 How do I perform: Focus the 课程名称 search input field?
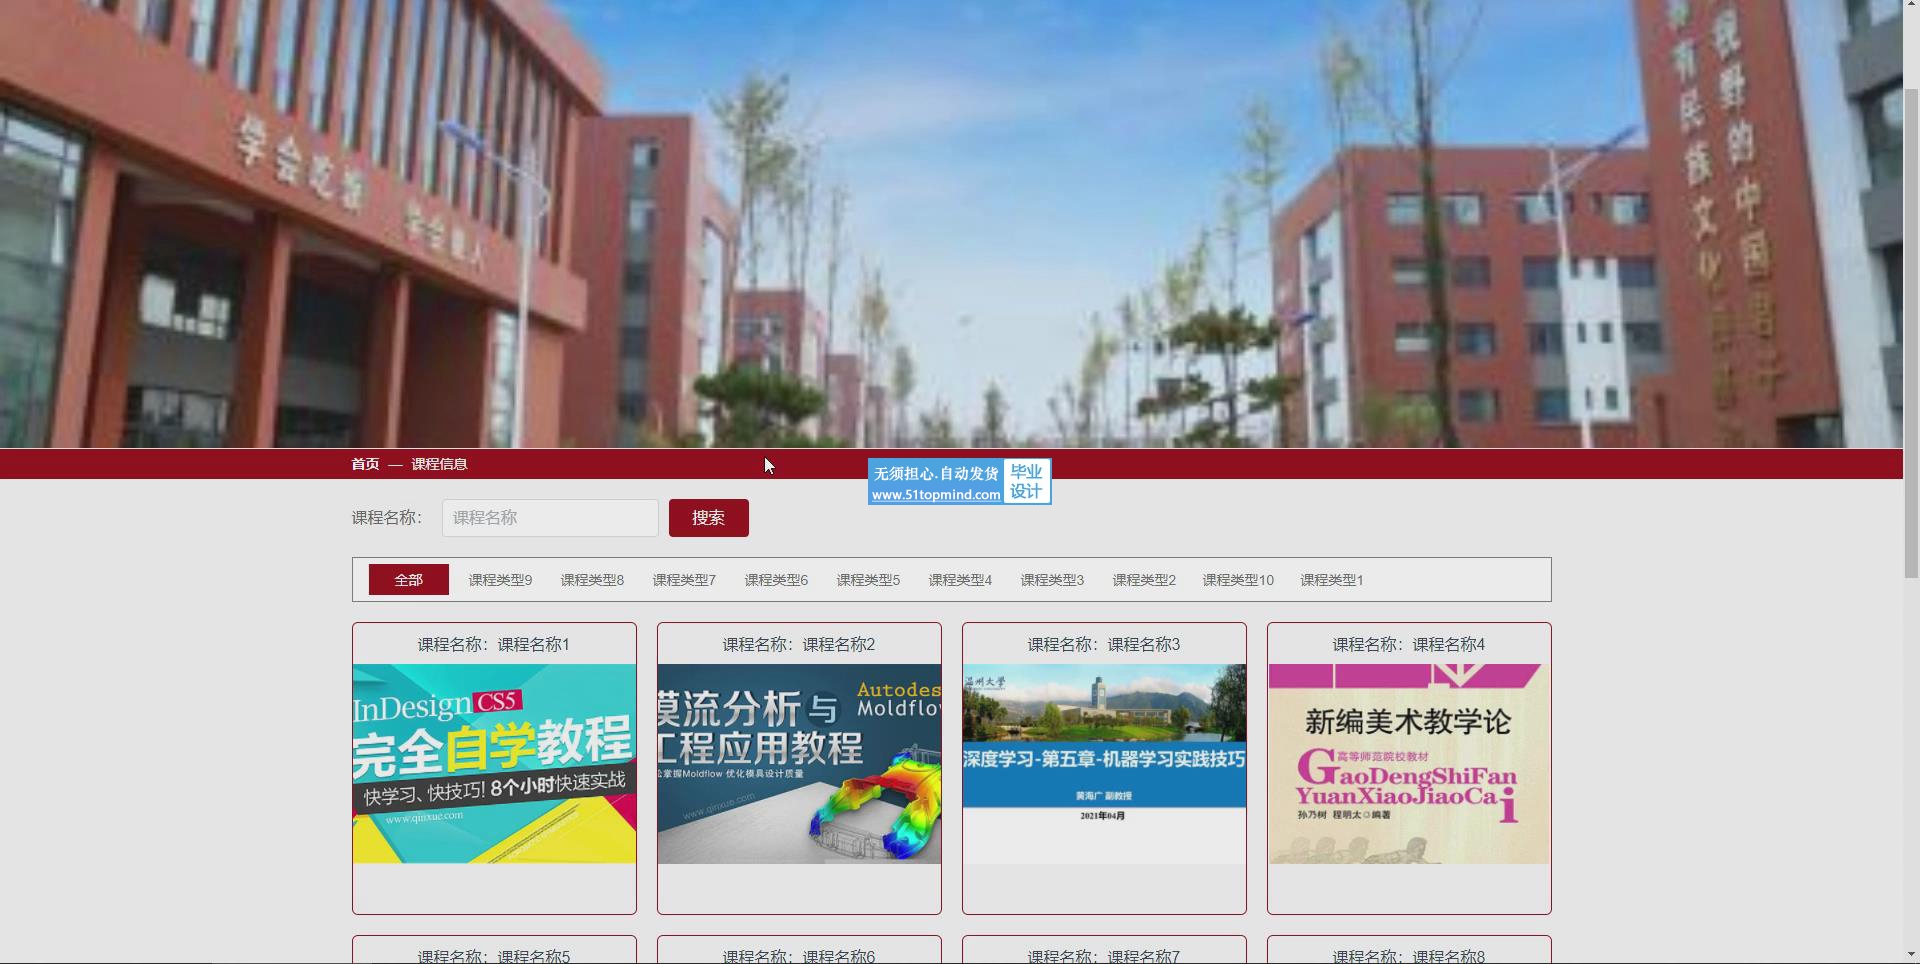pos(550,518)
